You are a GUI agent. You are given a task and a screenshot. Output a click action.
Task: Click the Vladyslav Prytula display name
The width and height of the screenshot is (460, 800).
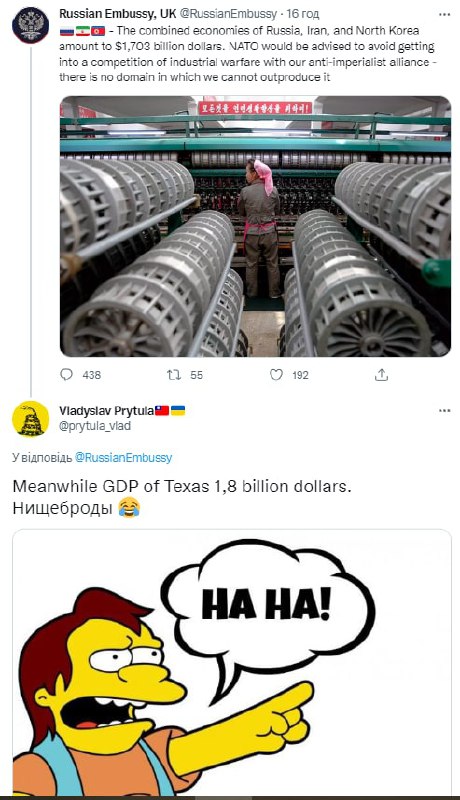[x=107, y=411]
